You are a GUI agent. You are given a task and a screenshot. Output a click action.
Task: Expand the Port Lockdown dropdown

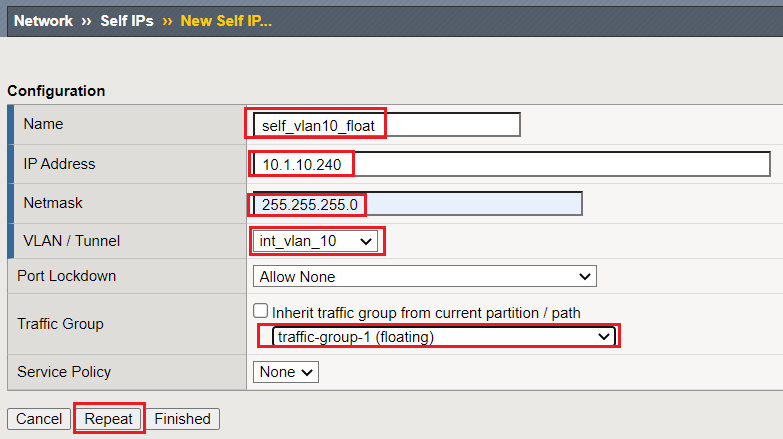click(424, 276)
